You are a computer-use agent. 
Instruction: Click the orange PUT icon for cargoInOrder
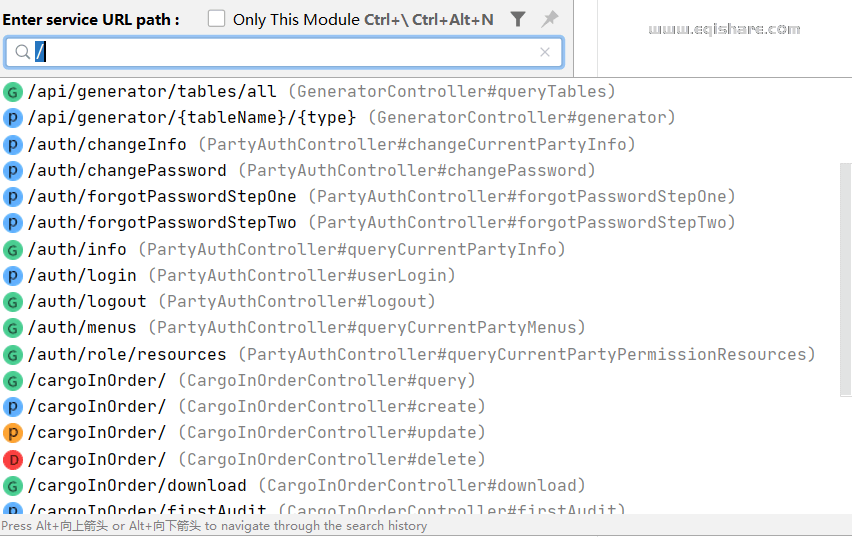(x=13, y=433)
